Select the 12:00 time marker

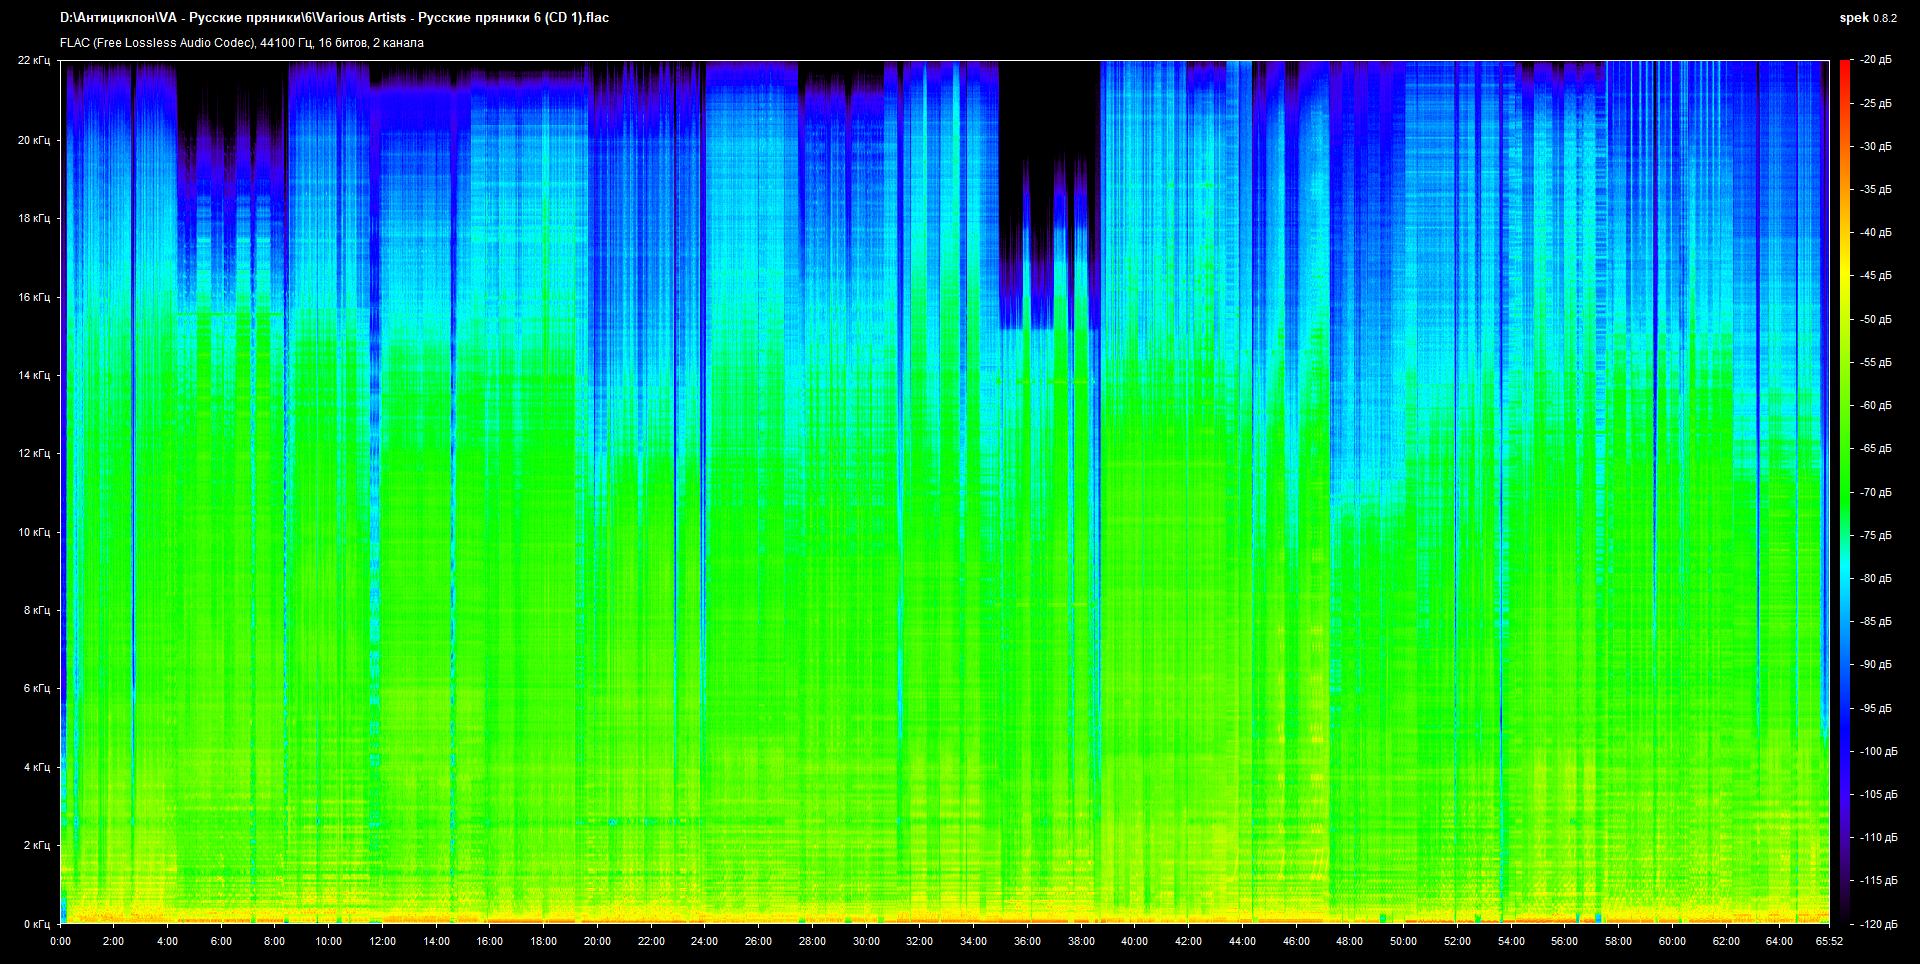(382, 941)
